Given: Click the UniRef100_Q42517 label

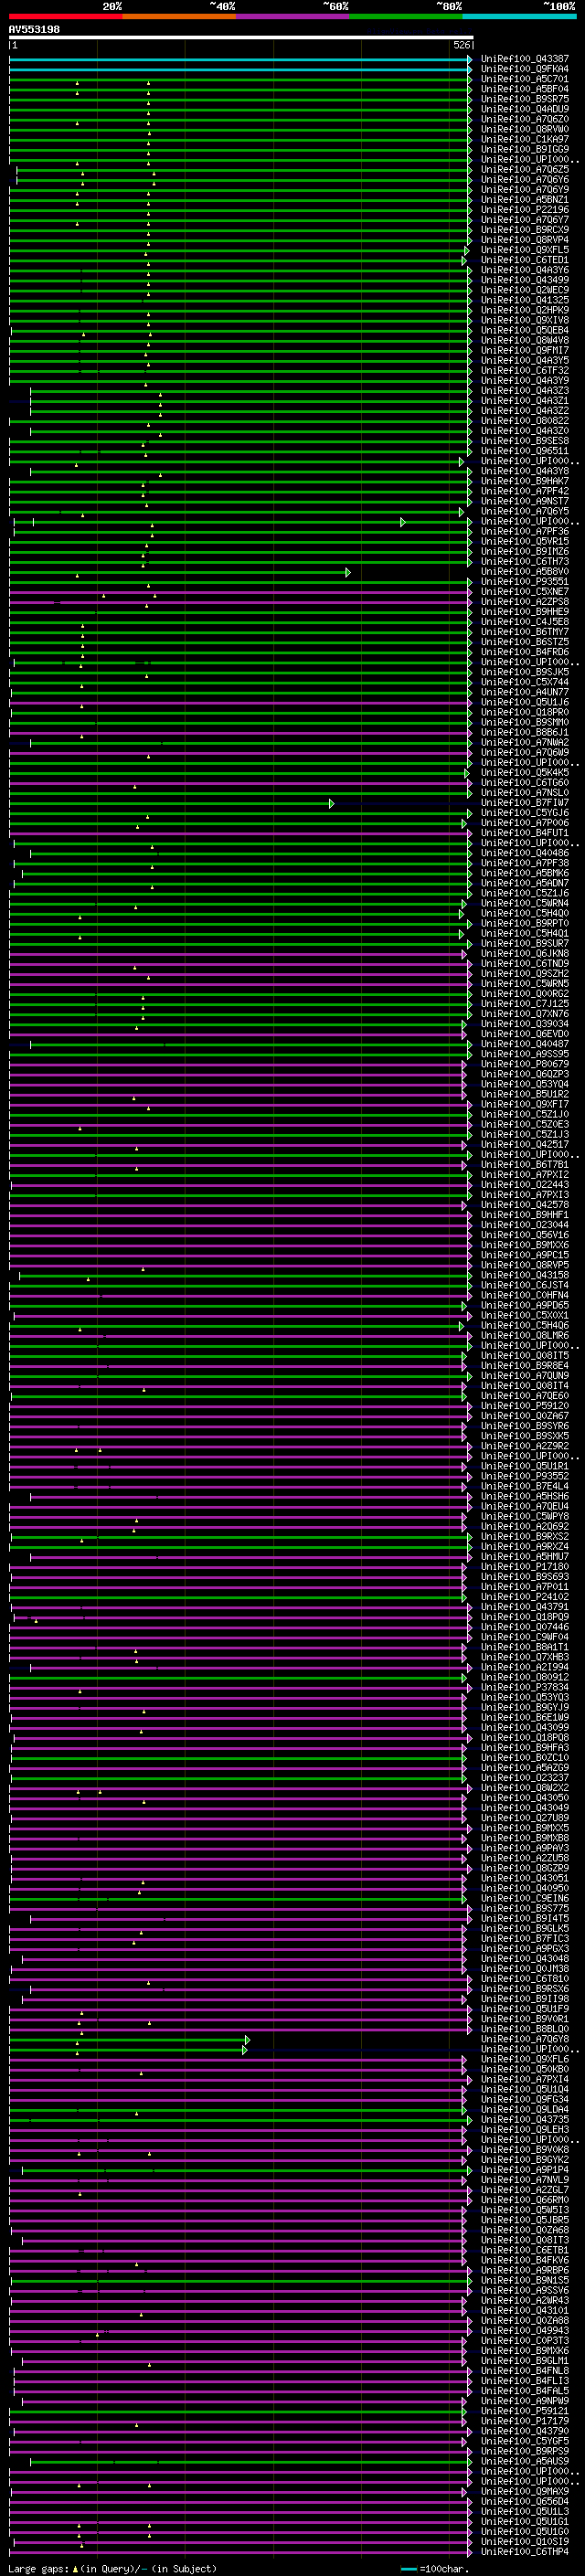Looking at the screenshot, I should [x=524, y=1144].
